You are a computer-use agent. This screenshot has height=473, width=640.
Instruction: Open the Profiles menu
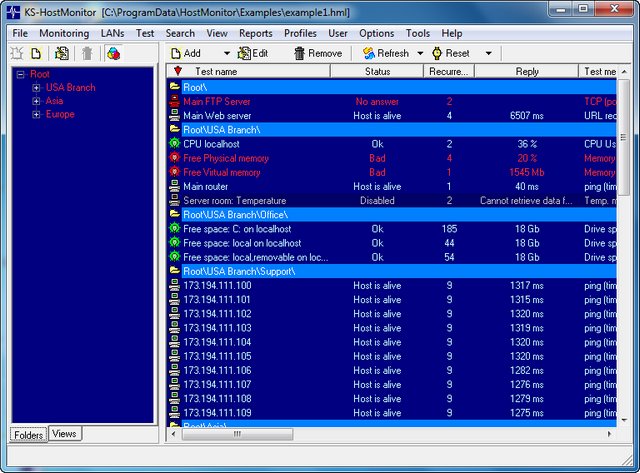click(300, 33)
